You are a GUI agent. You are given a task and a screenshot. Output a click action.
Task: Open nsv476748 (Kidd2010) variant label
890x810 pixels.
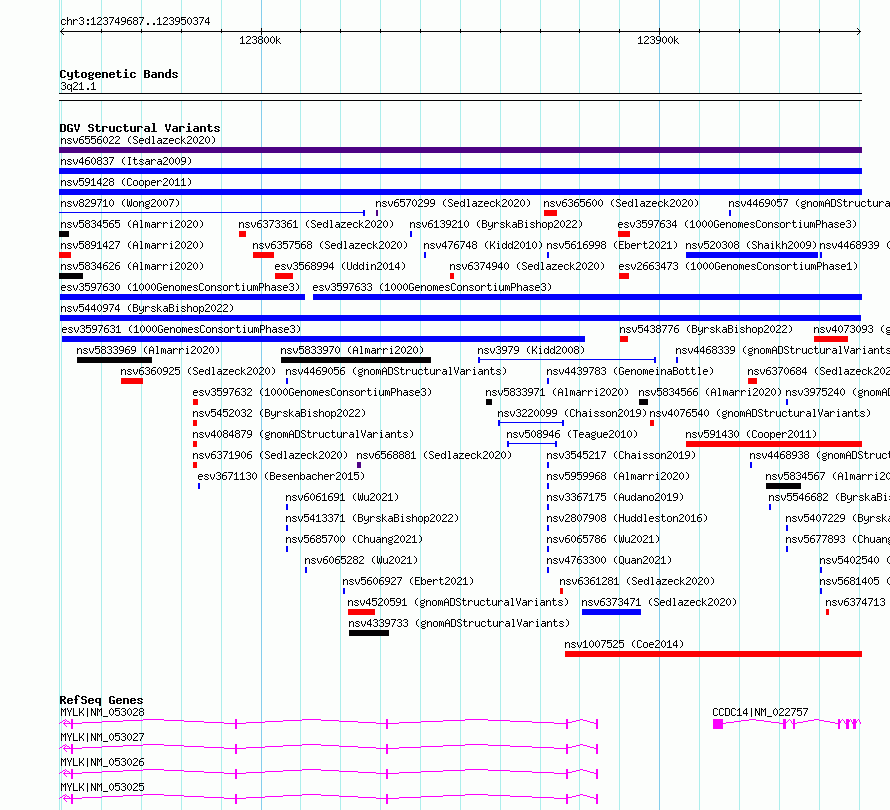tap(483, 245)
